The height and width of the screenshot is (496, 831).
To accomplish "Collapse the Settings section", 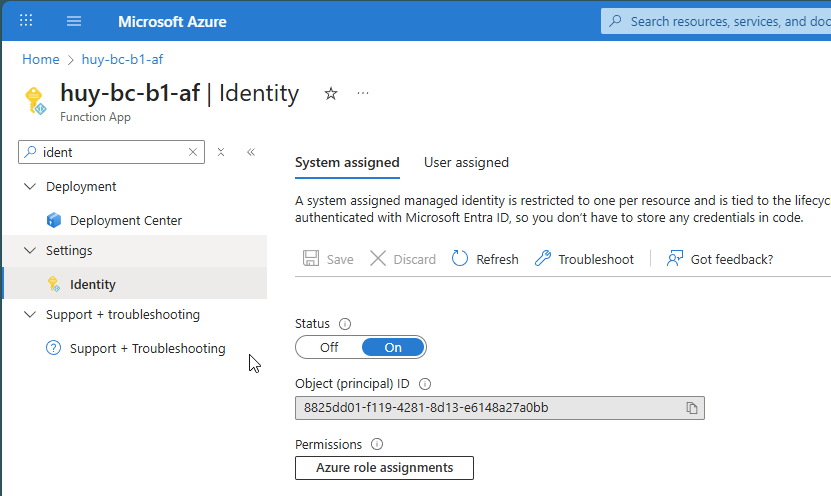I will [x=30, y=250].
